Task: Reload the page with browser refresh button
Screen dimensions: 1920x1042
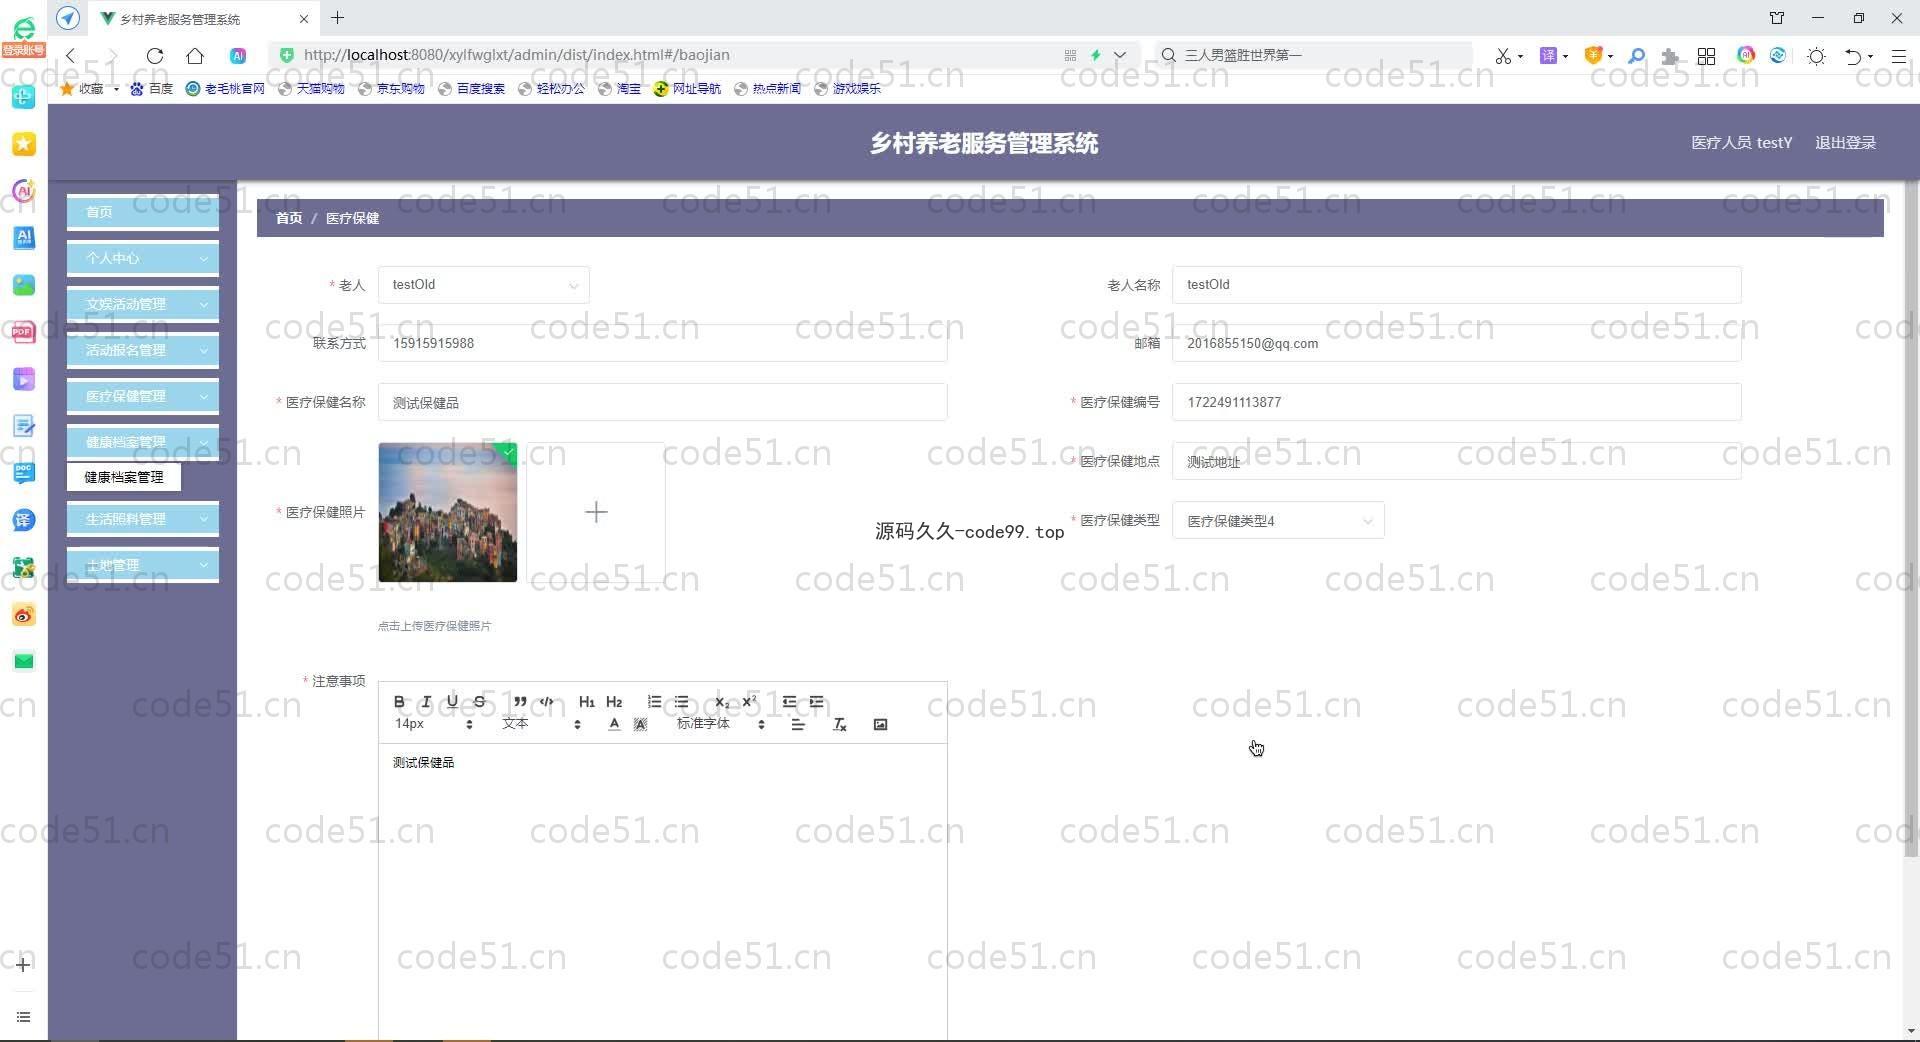Action: point(155,56)
